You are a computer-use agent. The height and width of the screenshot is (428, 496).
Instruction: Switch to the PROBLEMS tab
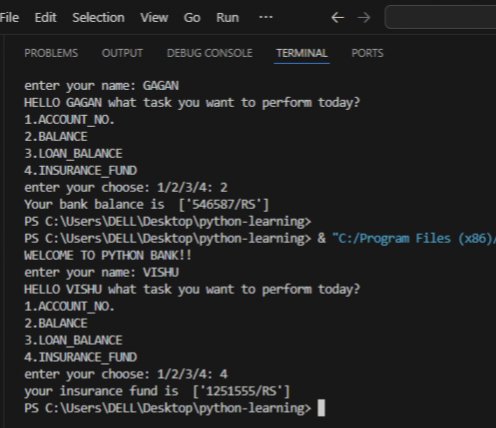coord(51,53)
